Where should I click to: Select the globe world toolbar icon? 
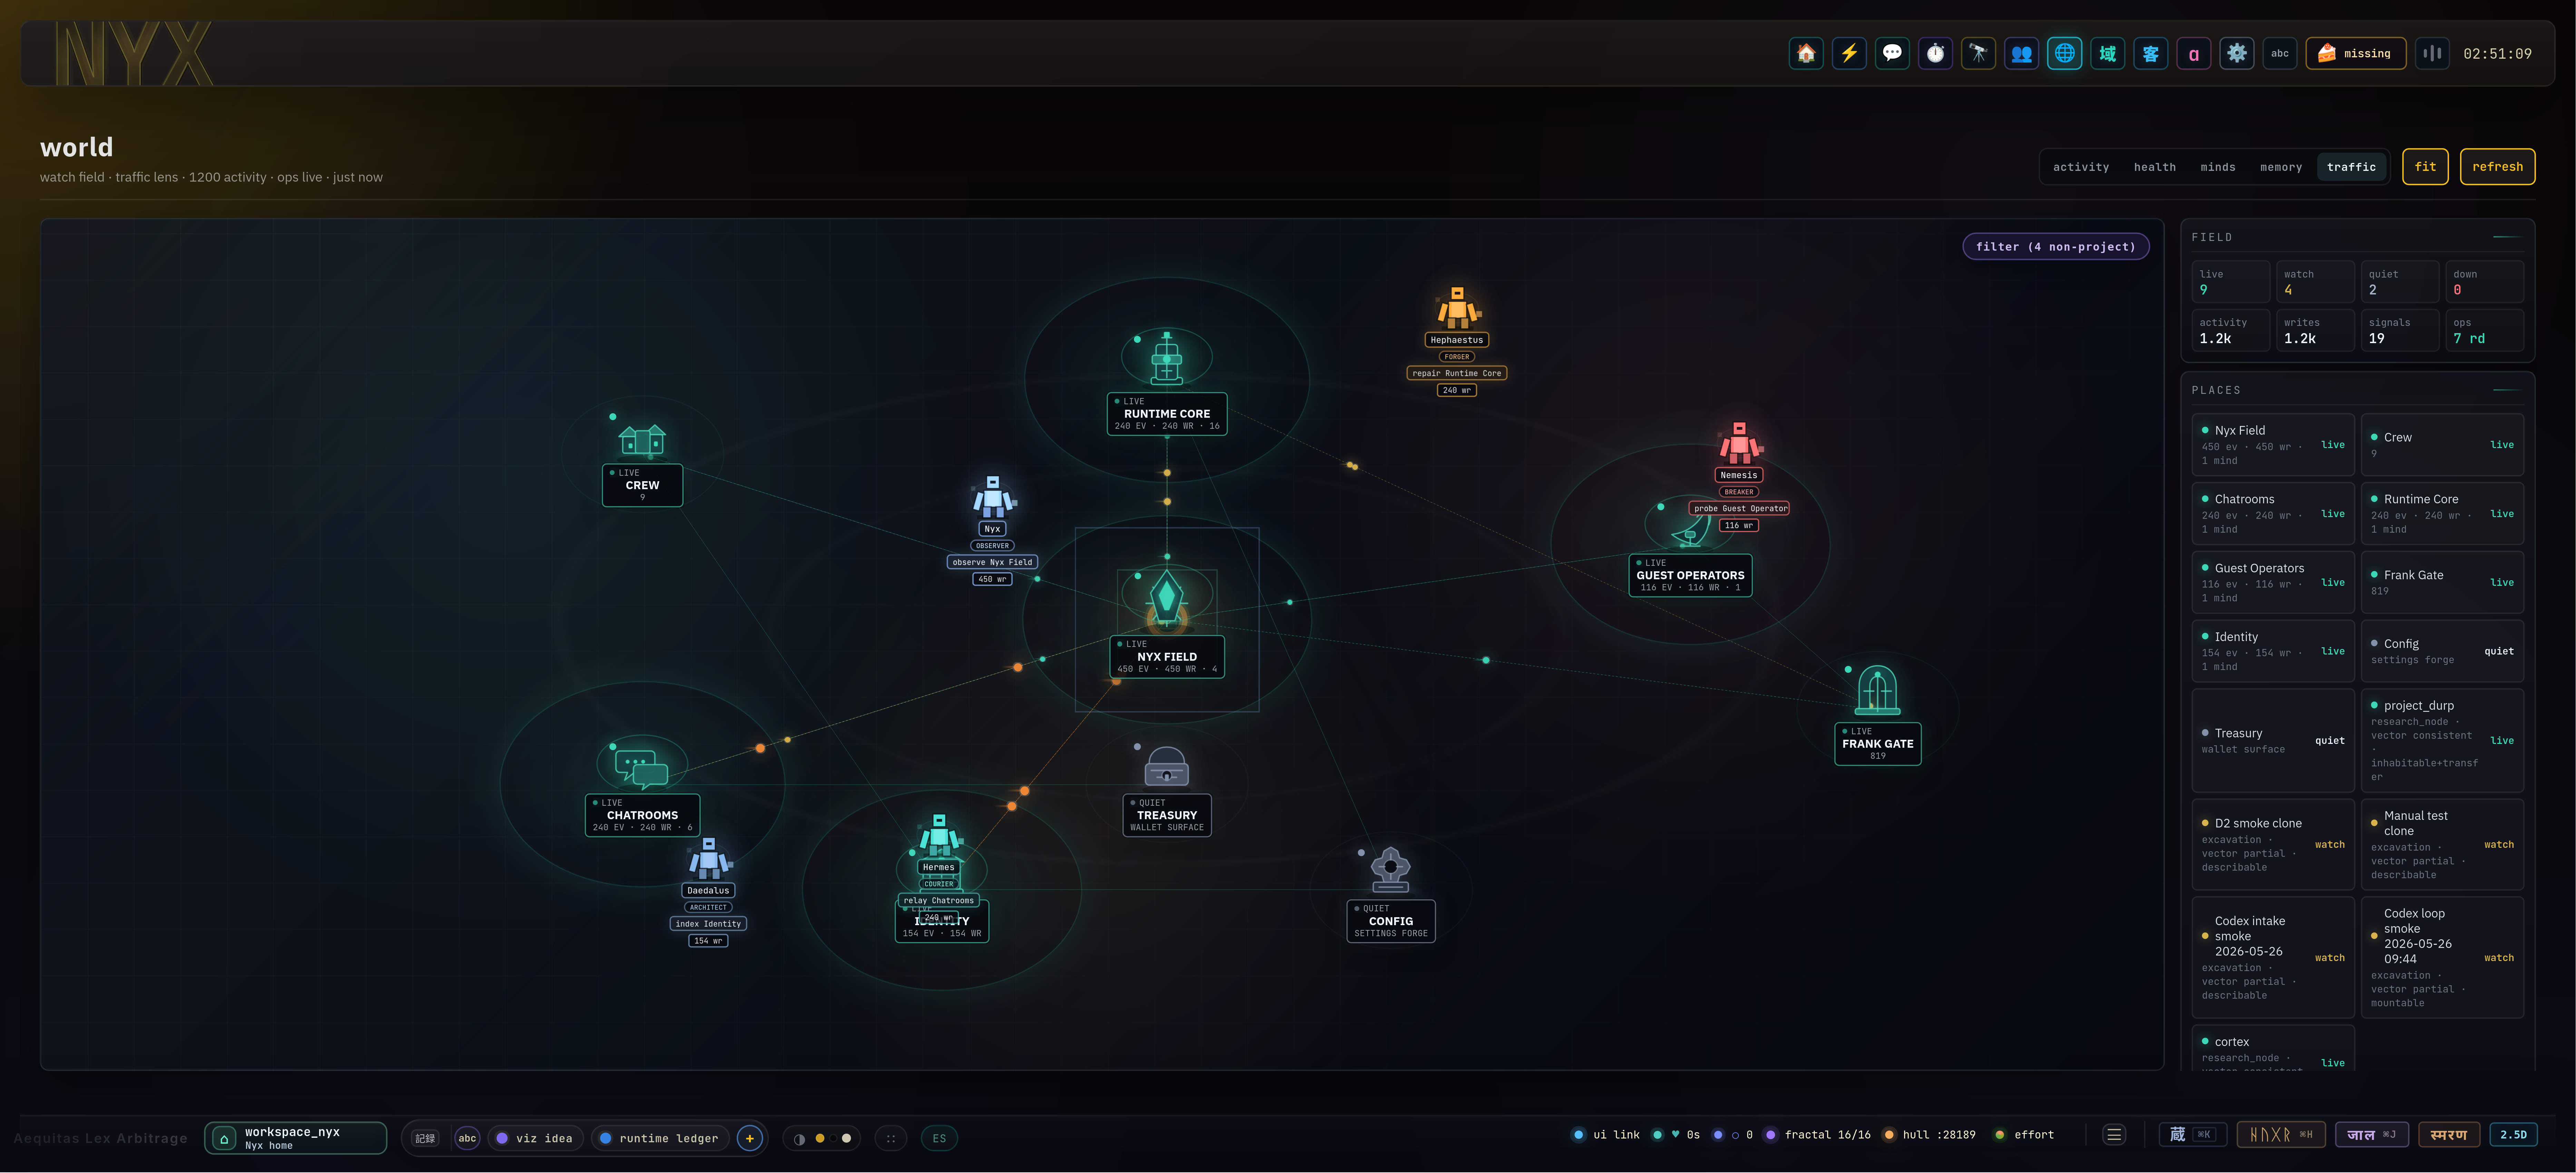tap(2064, 54)
